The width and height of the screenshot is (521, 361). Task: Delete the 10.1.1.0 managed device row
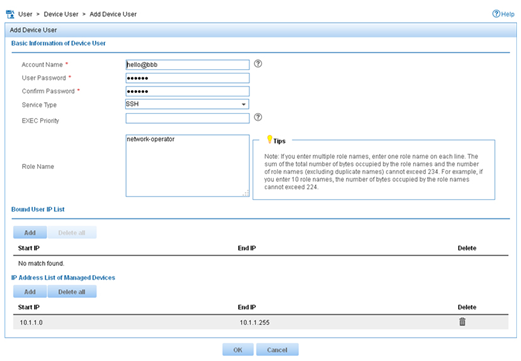pyautogui.click(x=462, y=322)
